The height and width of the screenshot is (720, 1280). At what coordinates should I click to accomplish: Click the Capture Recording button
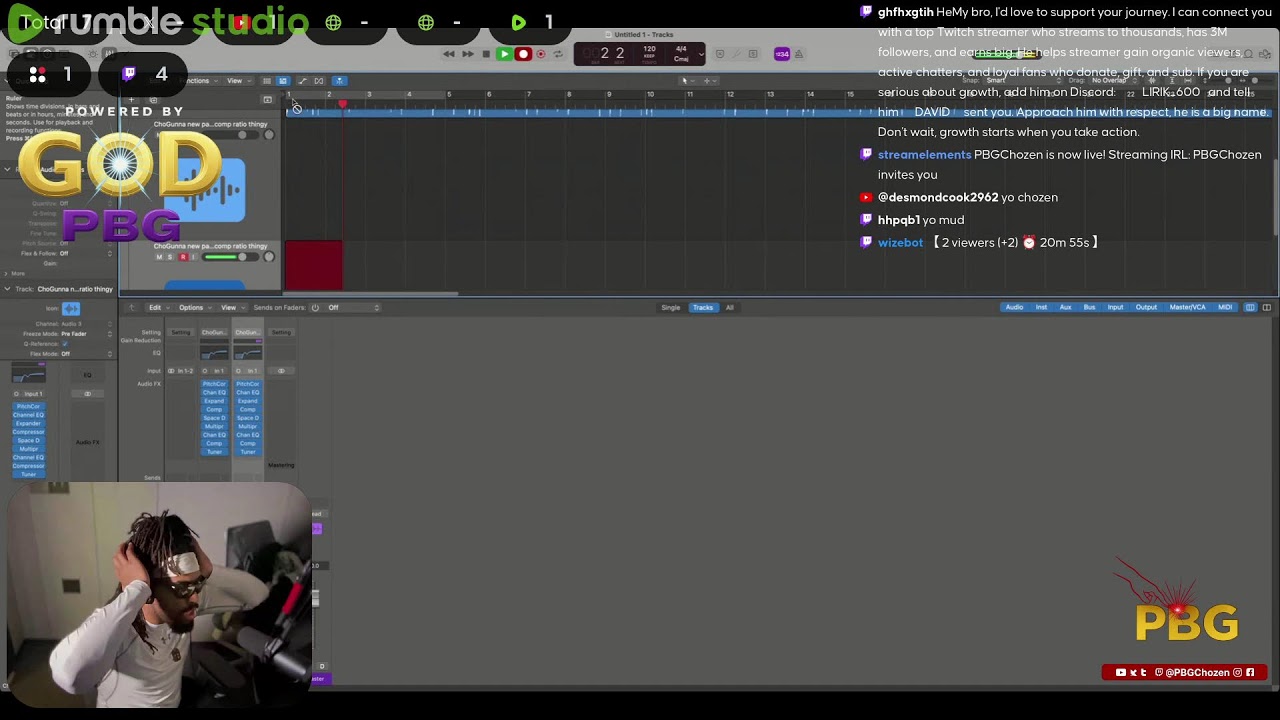click(x=542, y=54)
